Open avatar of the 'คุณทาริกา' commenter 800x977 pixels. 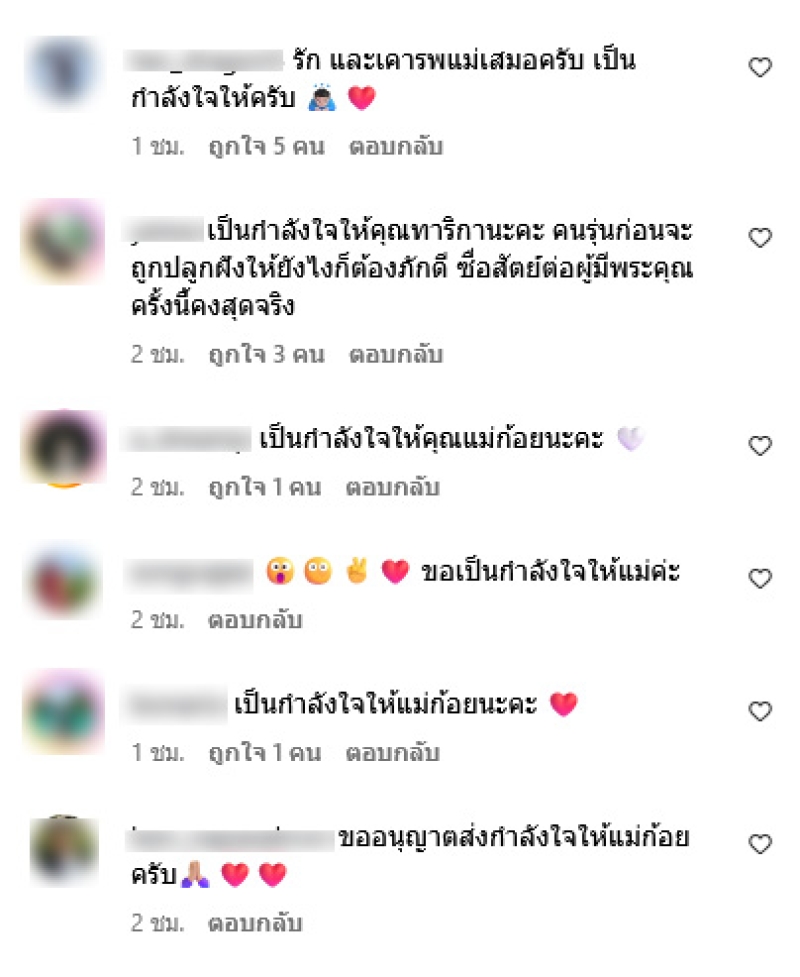coord(64,242)
